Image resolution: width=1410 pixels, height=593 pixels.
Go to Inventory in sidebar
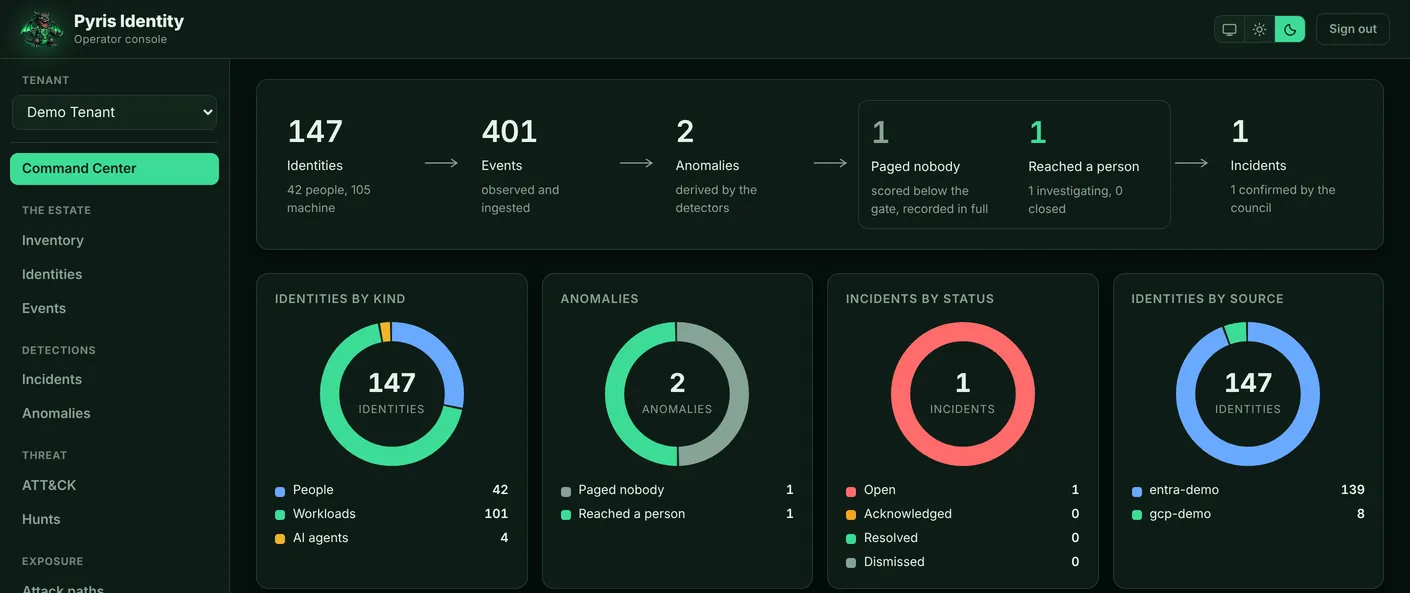53,240
